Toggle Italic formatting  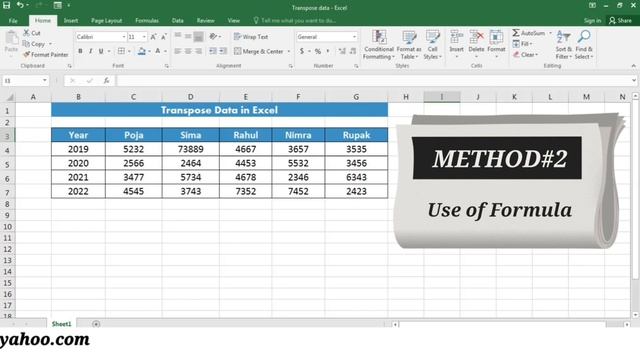pyautogui.click(x=90, y=51)
